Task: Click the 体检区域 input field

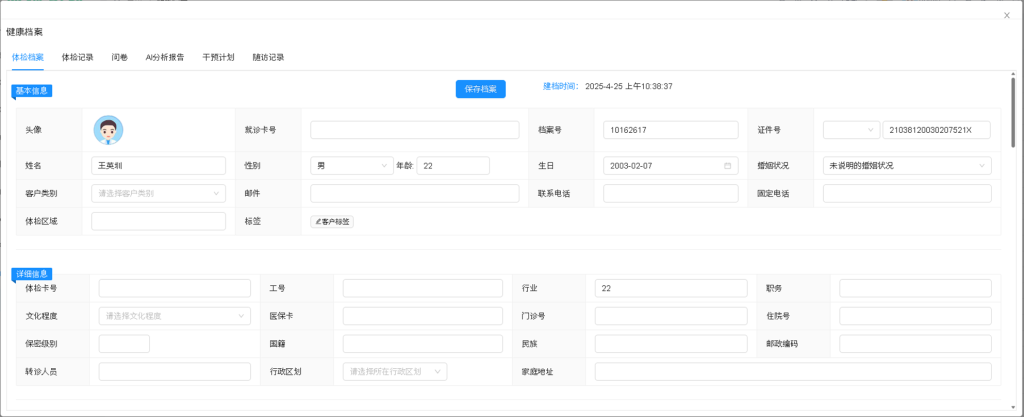Action: click(159, 221)
